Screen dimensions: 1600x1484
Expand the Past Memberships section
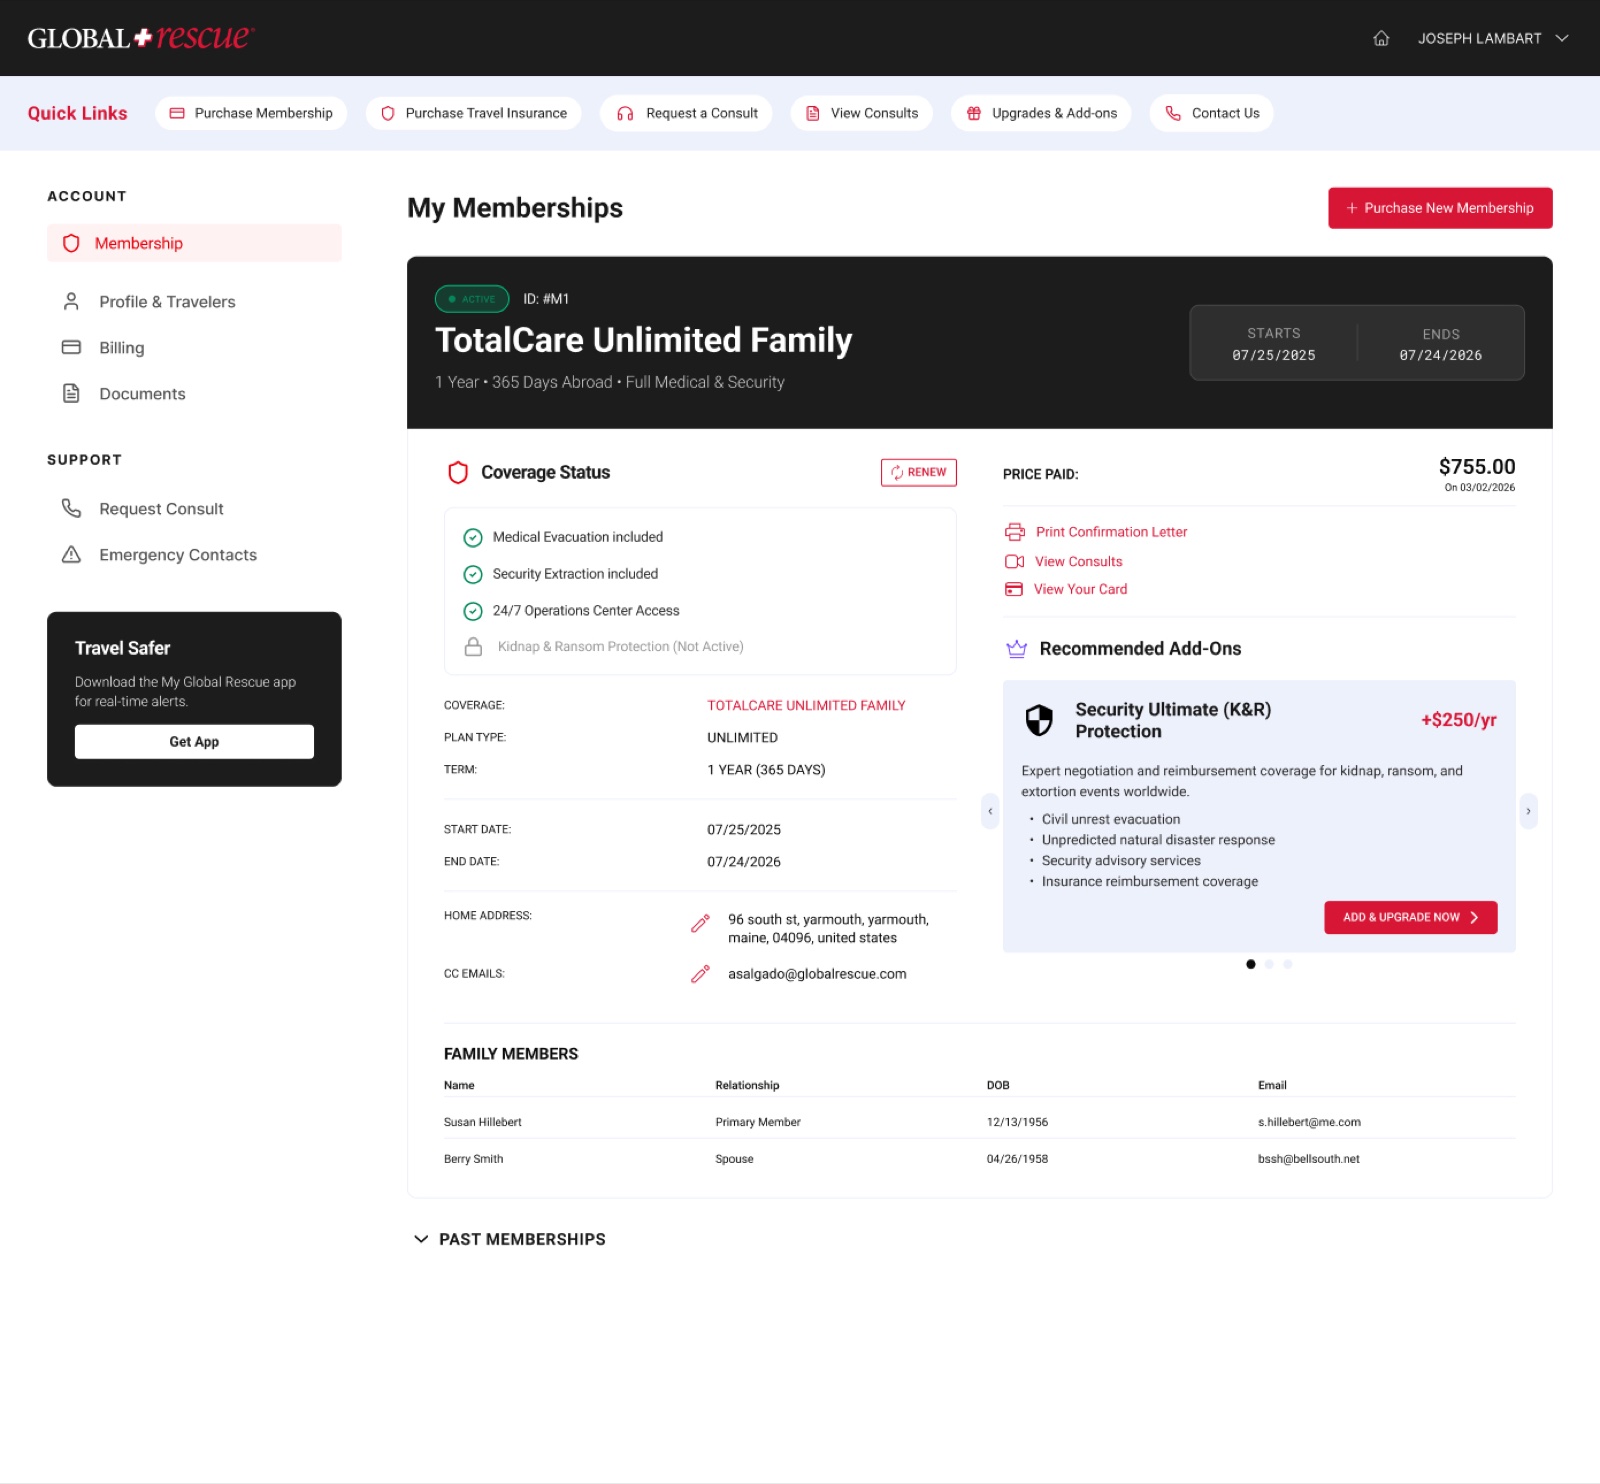coord(509,1240)
